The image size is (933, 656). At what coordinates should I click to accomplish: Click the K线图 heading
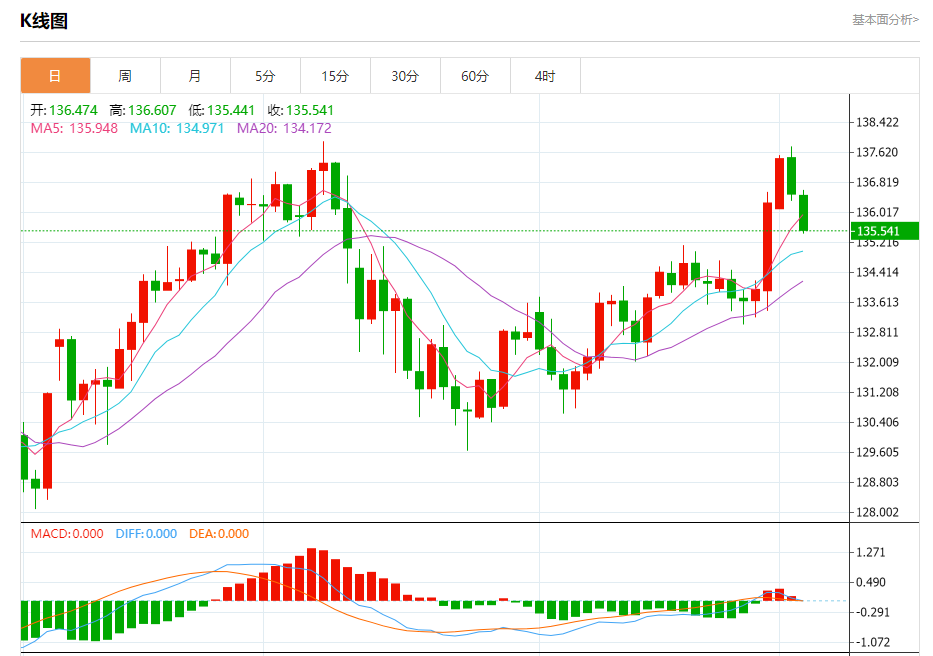click(44, 21)
